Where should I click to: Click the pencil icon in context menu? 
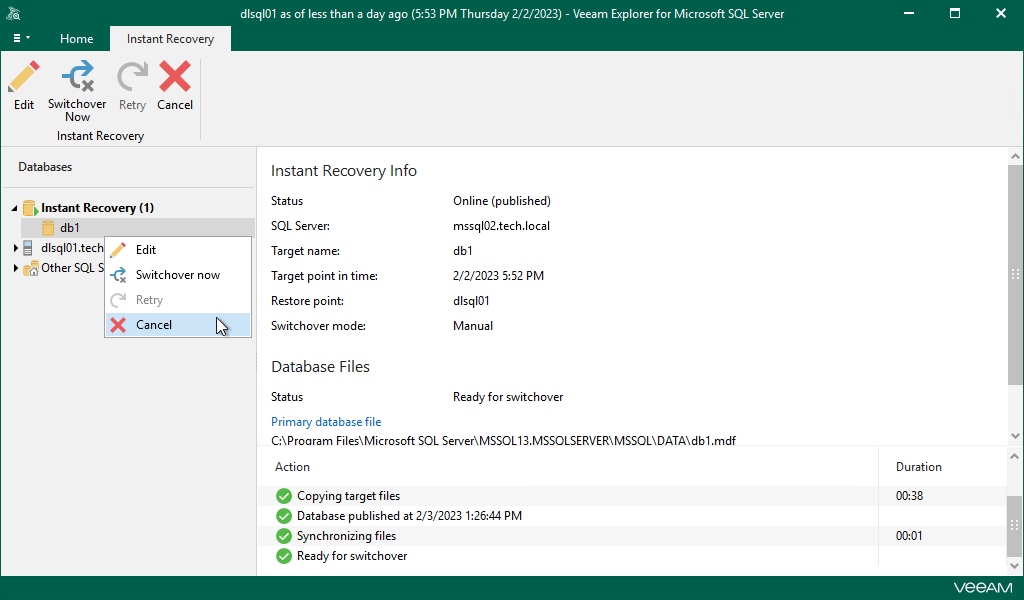(x=118, y=249)
